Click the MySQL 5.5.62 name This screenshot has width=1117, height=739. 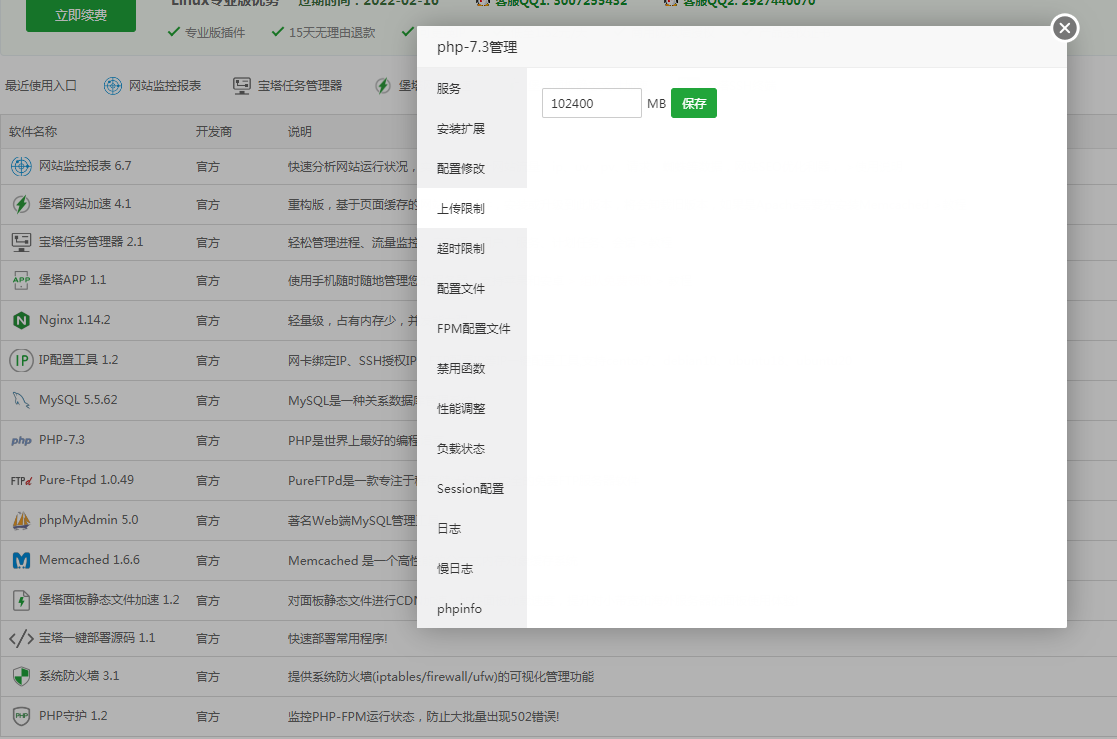pyautogui.click(x=78, y=400)
